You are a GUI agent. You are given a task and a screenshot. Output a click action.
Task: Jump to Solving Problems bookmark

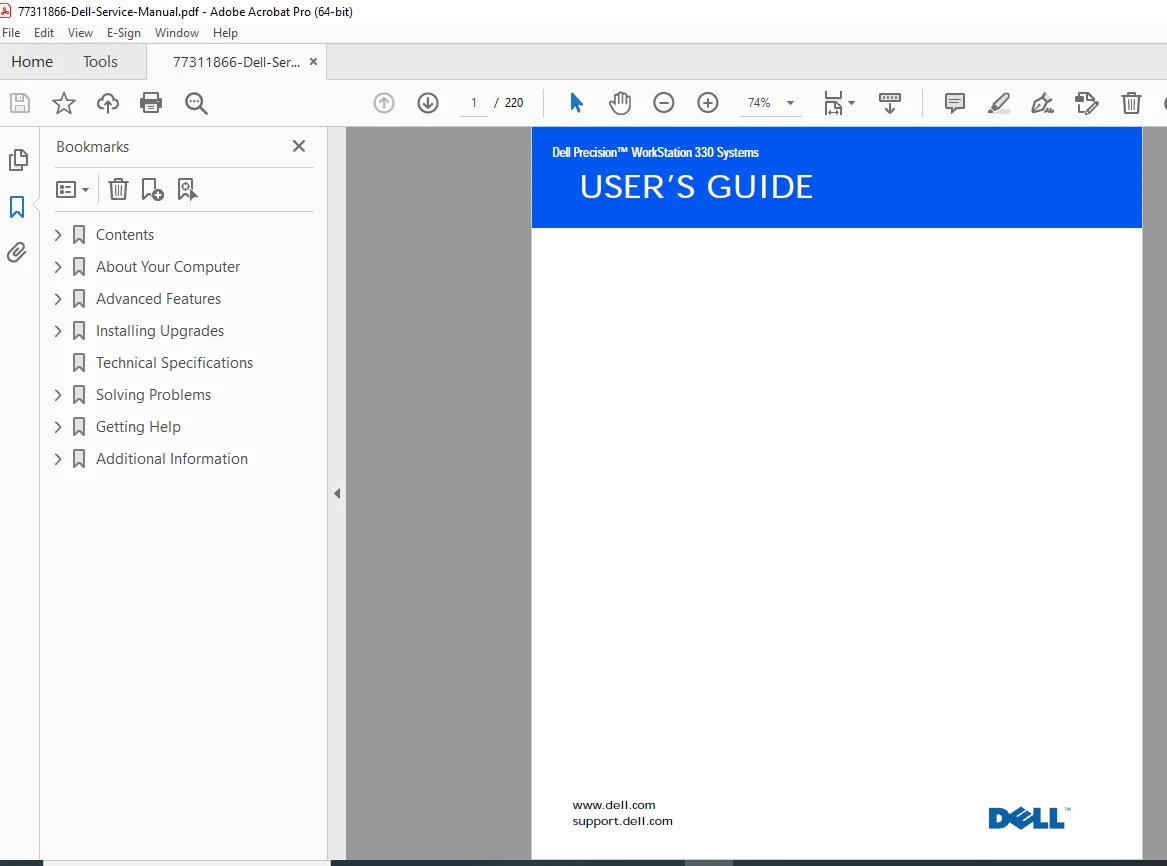(x=153, y=395)
